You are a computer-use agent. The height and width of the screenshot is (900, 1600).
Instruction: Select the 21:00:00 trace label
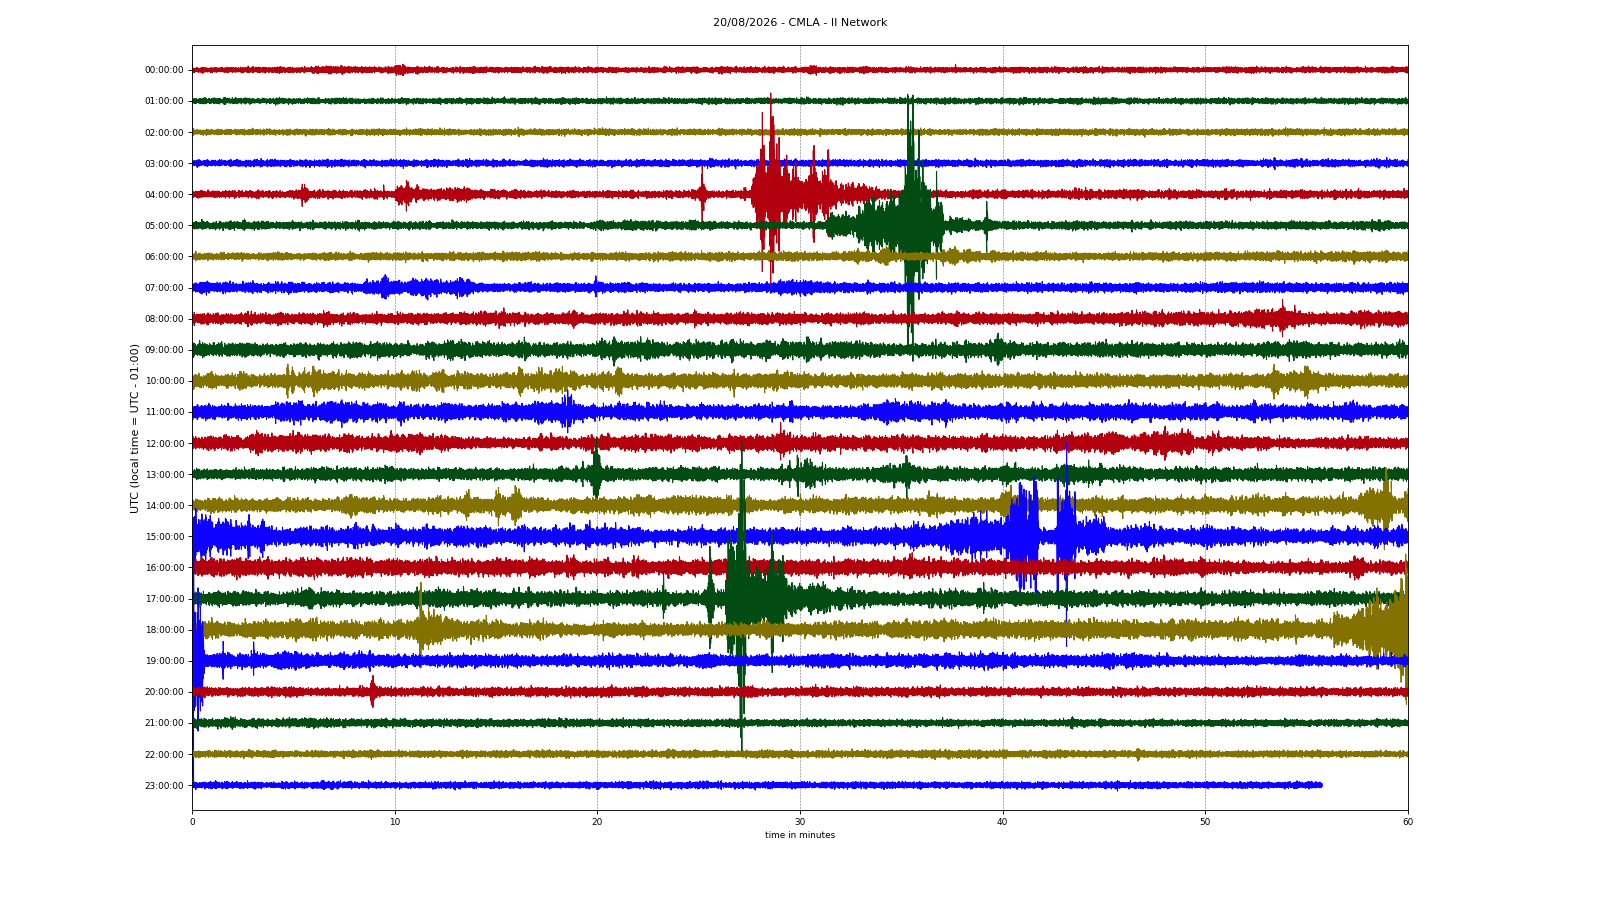164,722
